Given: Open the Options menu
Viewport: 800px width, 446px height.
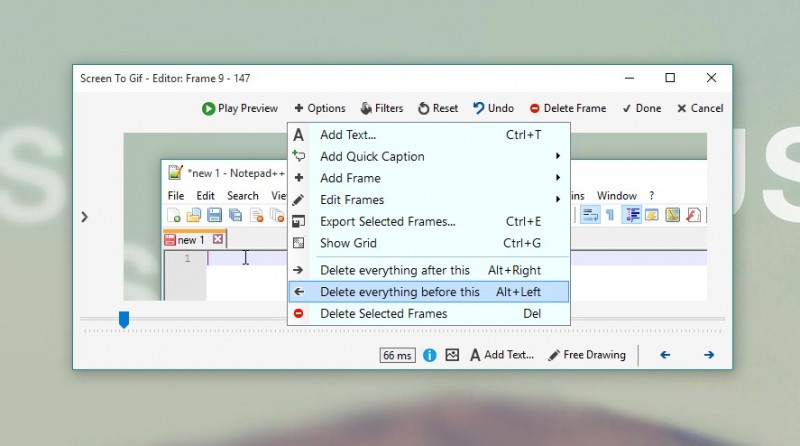Looking at the screenshot, I should pos(320,108).
